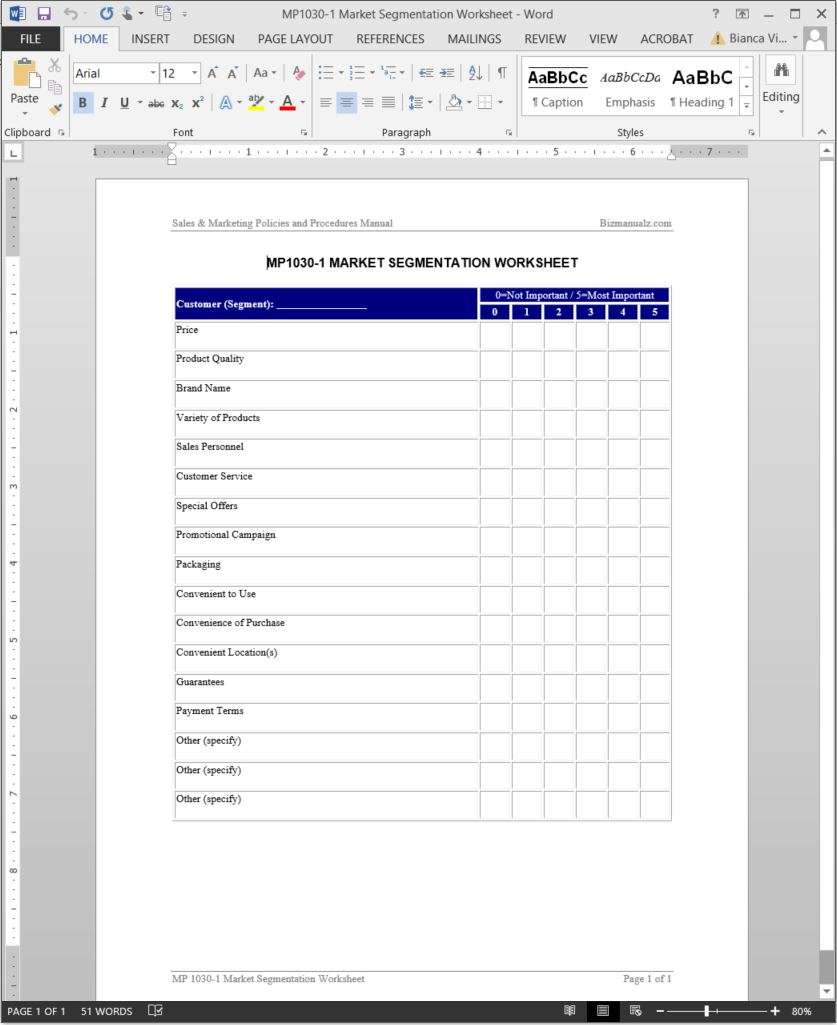Expand the Styles gallery More arrow
The image size is (837, 1025).
[x=747, y=107]
